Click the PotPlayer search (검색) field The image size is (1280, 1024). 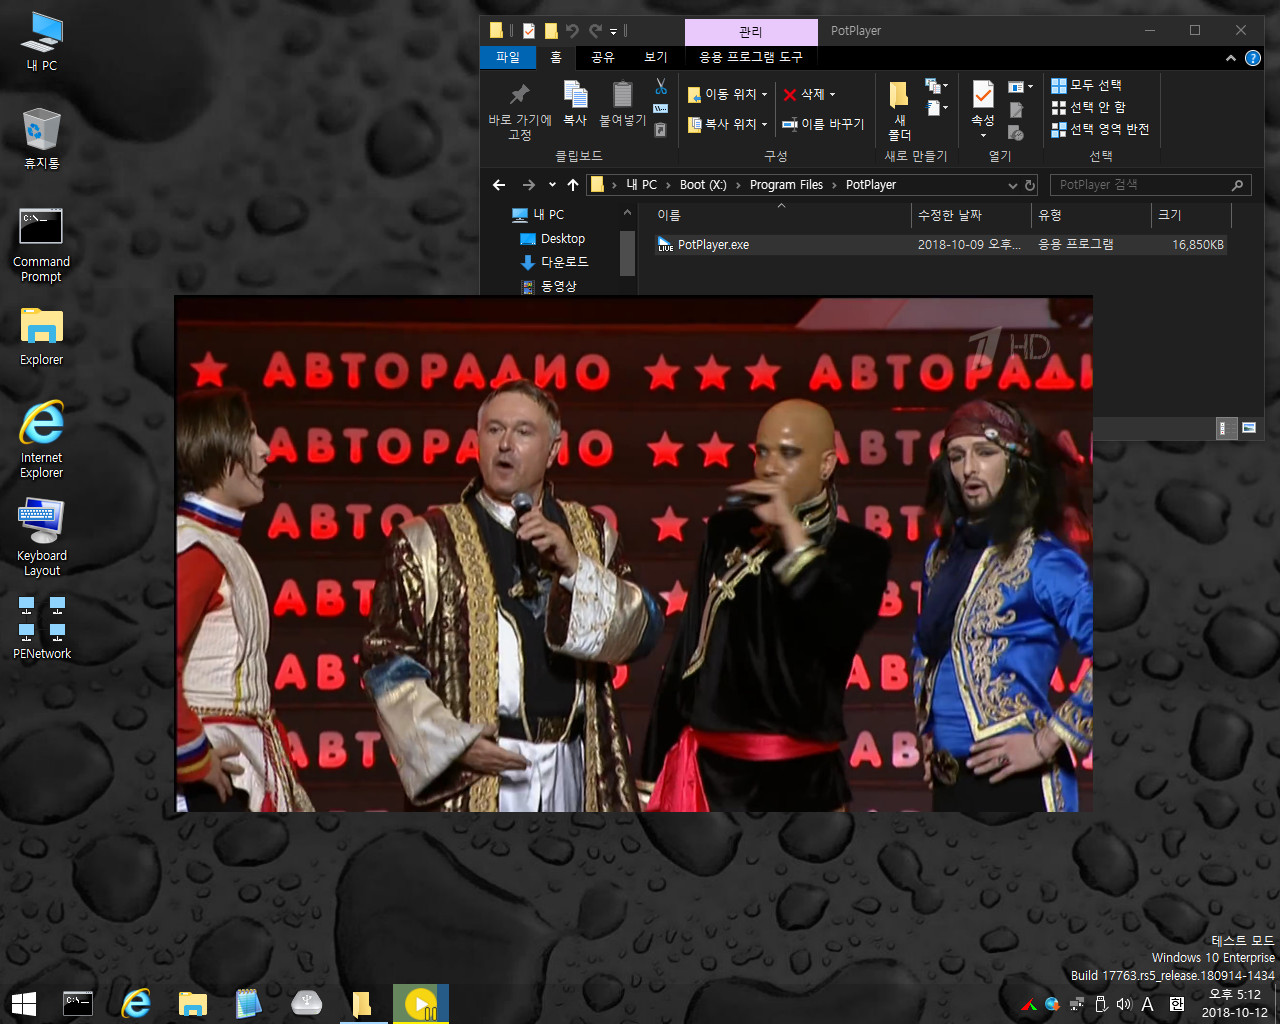1151,185
